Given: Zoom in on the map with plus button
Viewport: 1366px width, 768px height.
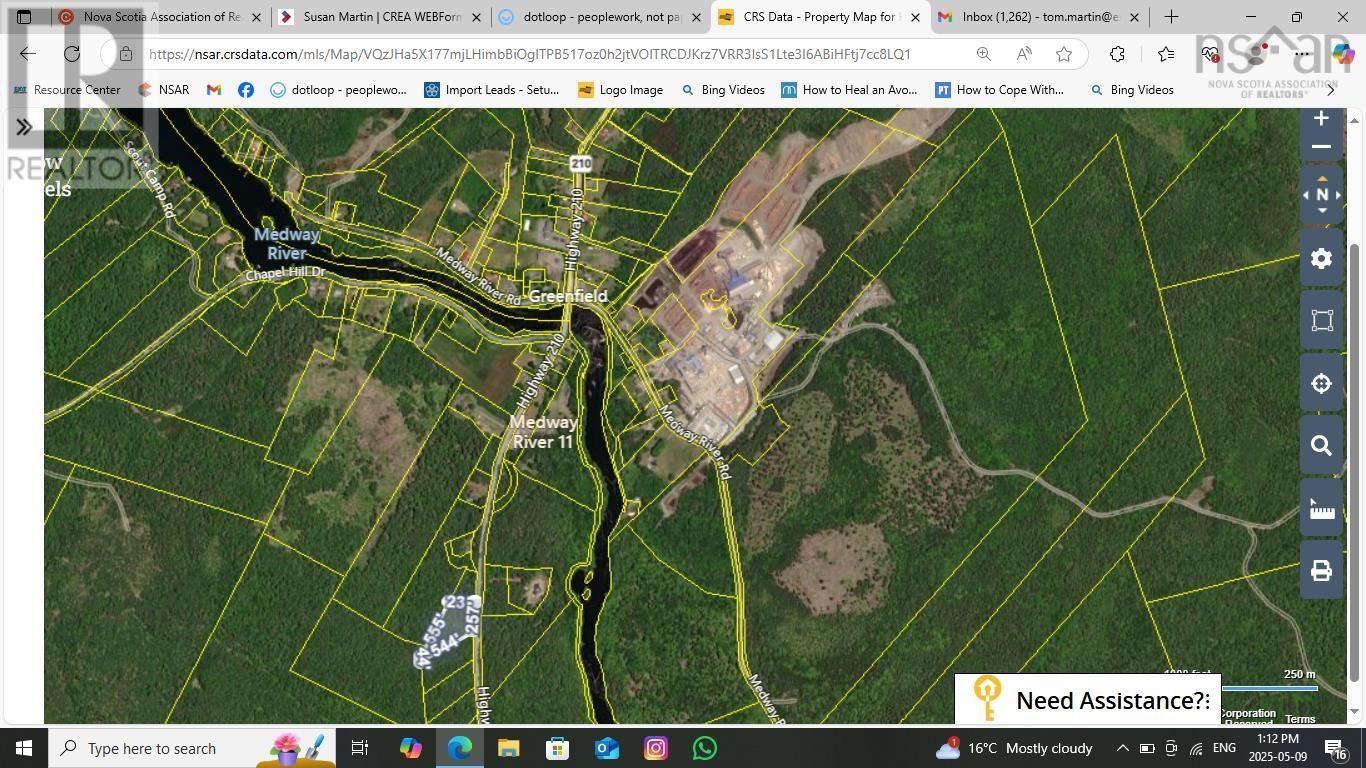Looking at the screenshot, I should [1321, 119].
